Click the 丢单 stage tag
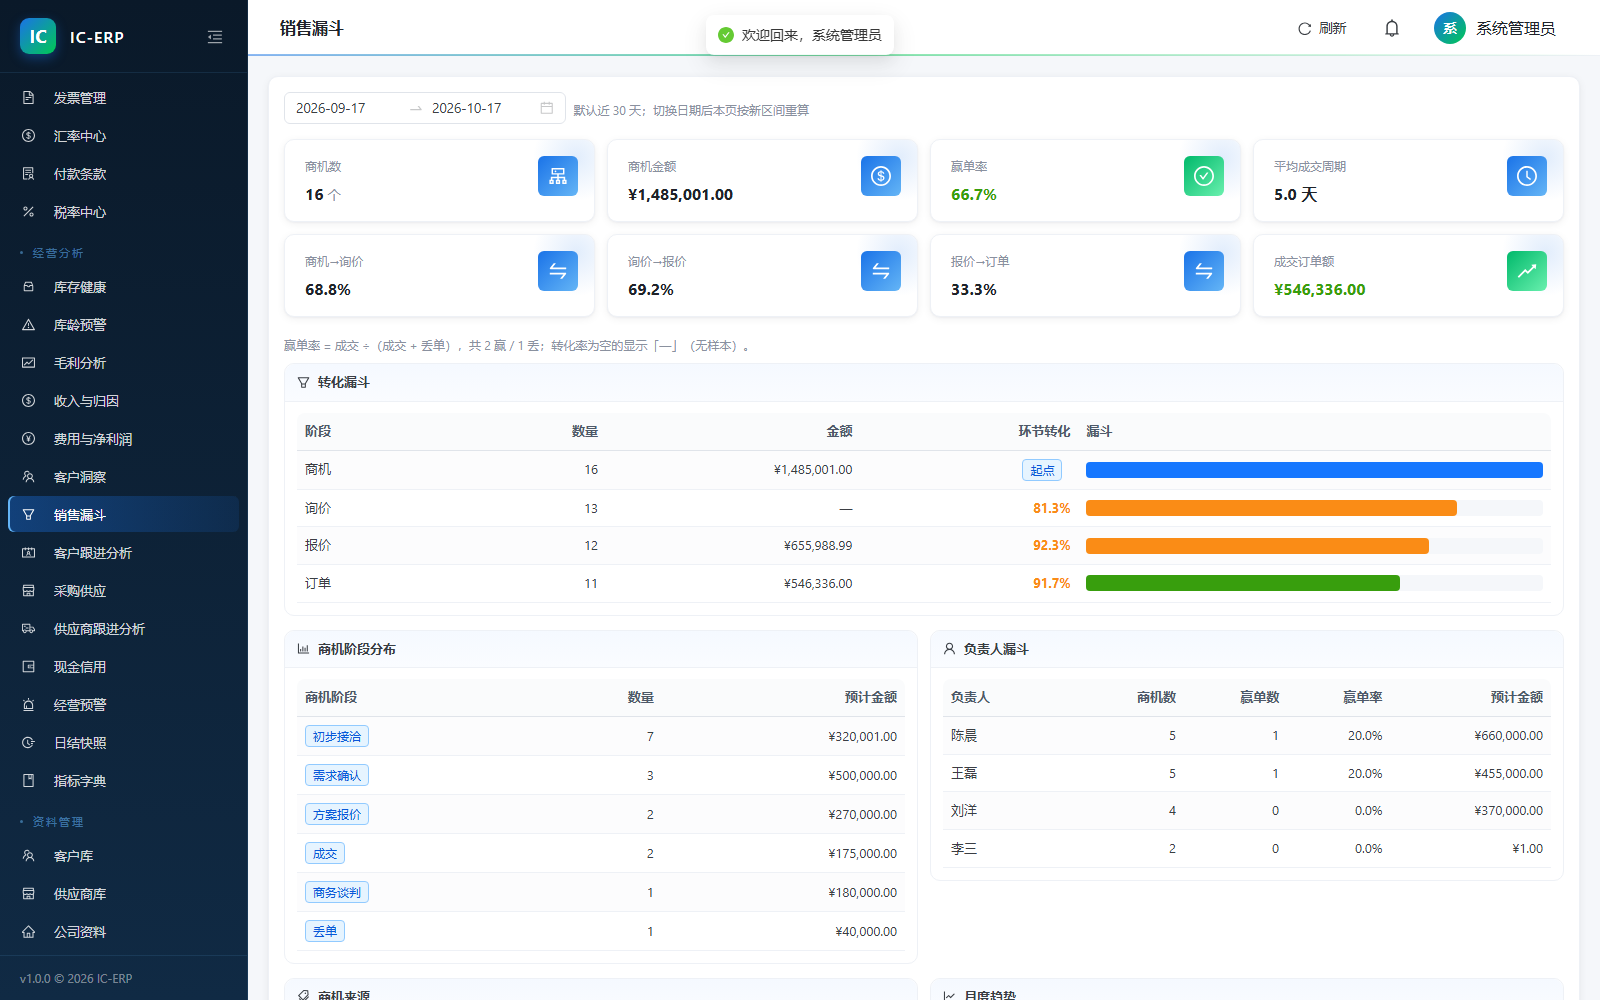Screen dimensions: 1600x1000 (x=325, y=932)
